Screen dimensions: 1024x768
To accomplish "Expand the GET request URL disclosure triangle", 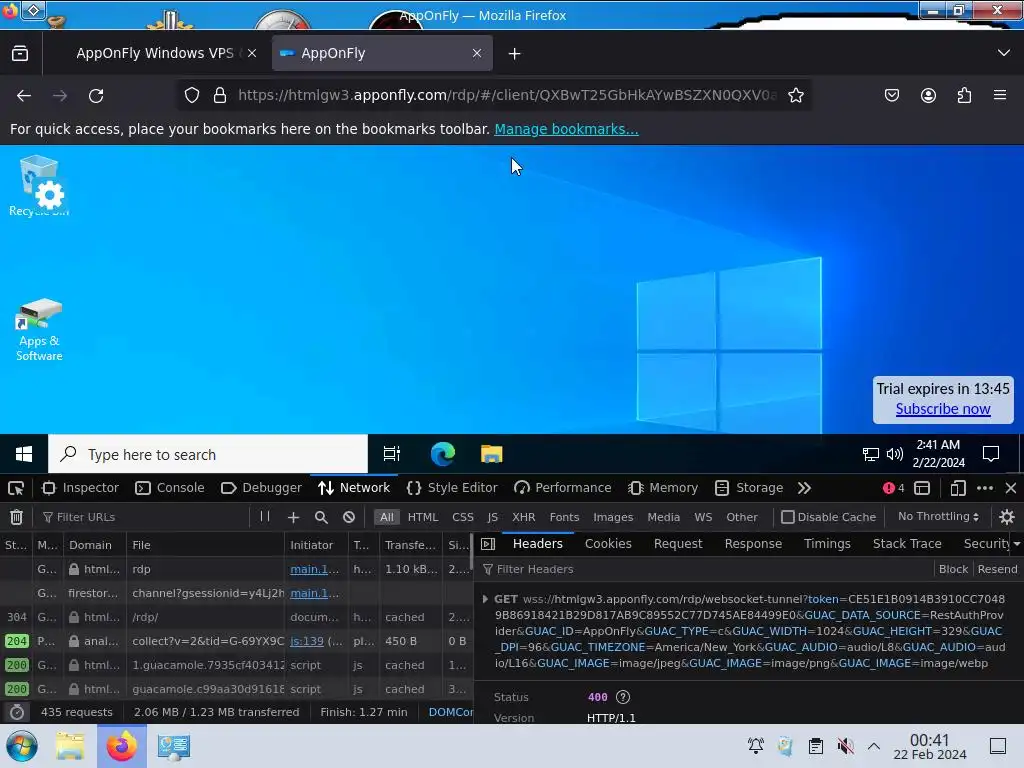I will (x=485, y=599).
